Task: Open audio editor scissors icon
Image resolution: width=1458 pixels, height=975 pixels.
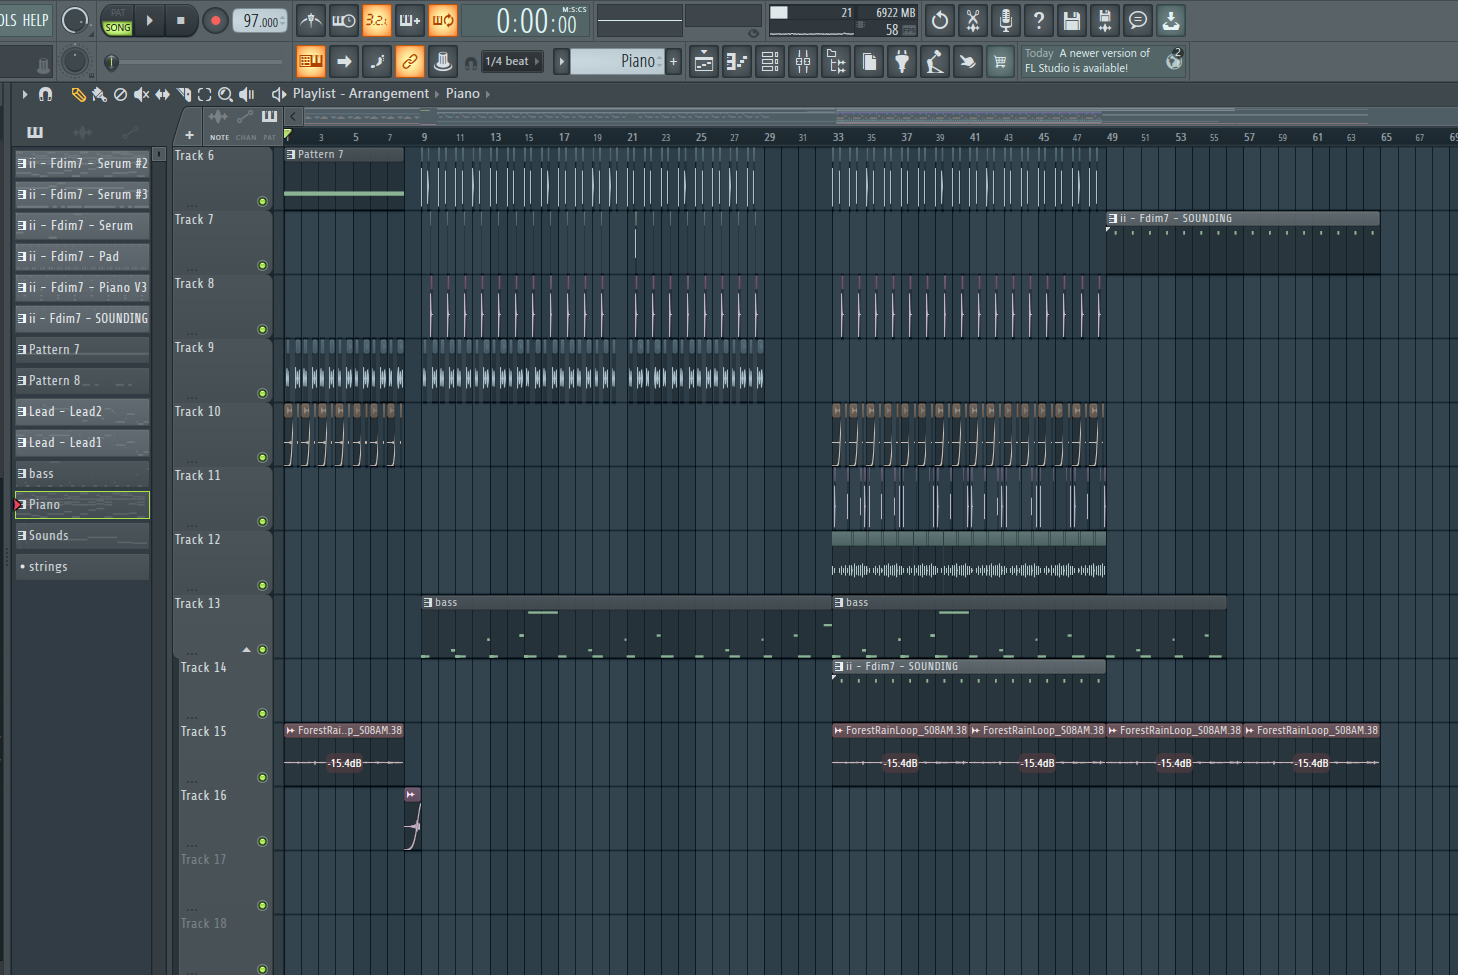Action: [973, 20]
